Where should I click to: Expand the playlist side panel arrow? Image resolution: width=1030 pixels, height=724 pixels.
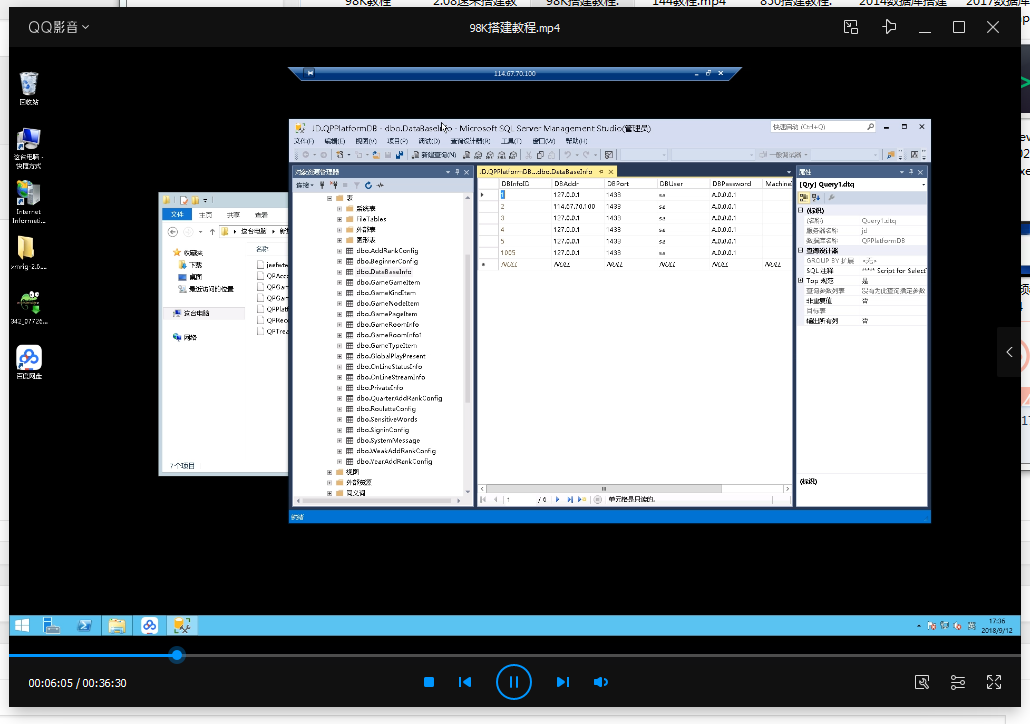(1009, 352)
